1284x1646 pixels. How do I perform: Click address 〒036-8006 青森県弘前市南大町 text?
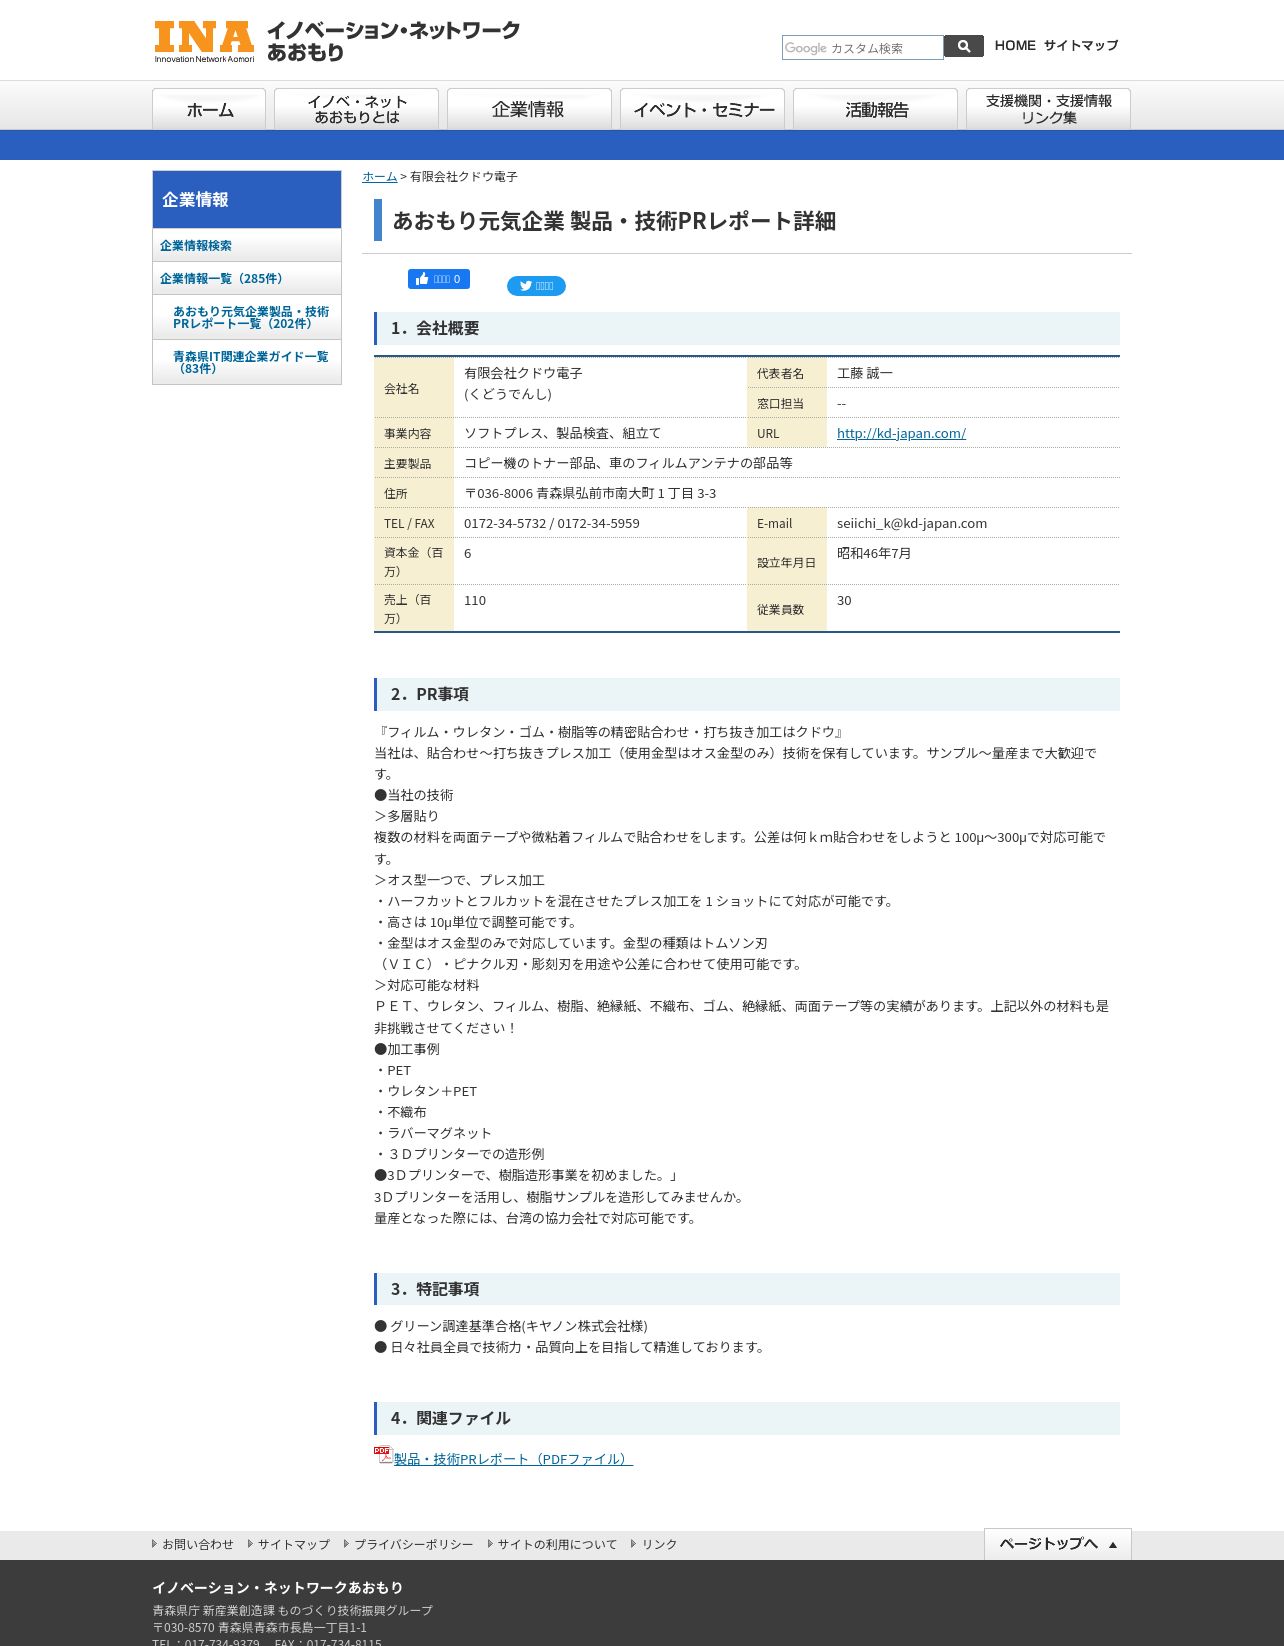[590, 493]
